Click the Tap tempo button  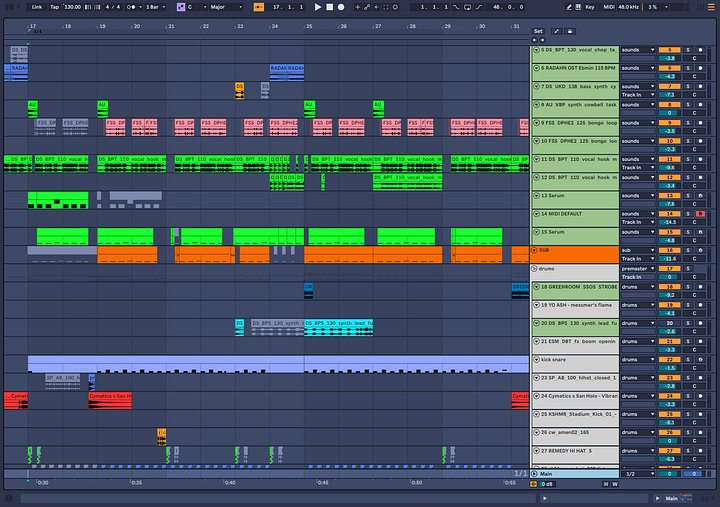[54, 7]
